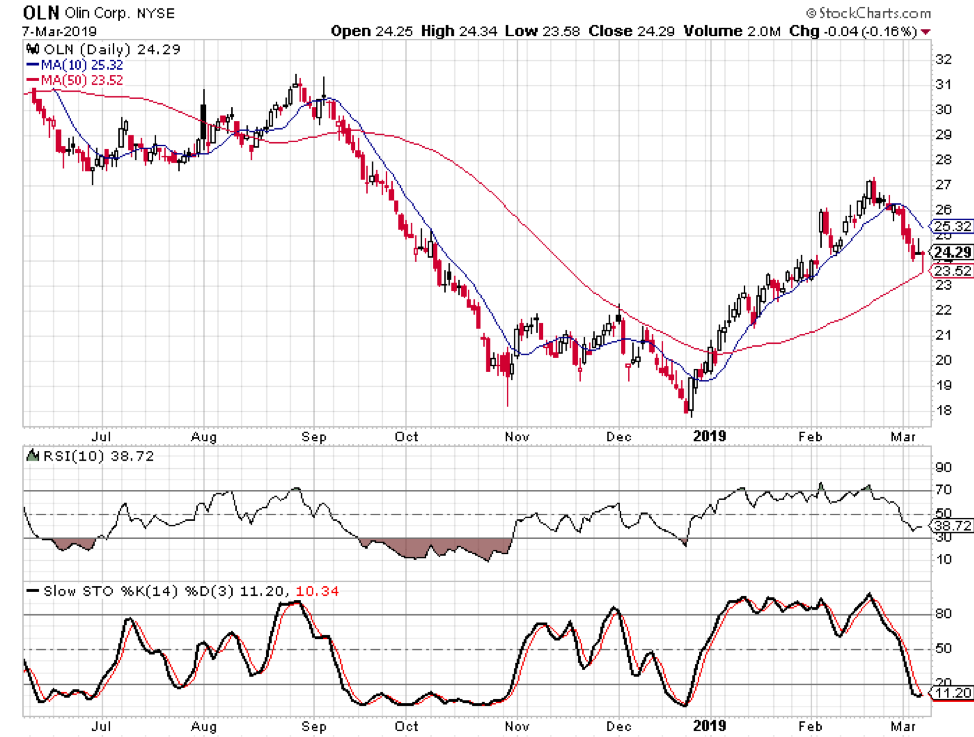Image resolution: width=974 pixels, height=737 pixels.
Task: Click the OLN (Daily) 24.29 legend
Action: pyautogui.click(x=112, y=50)
